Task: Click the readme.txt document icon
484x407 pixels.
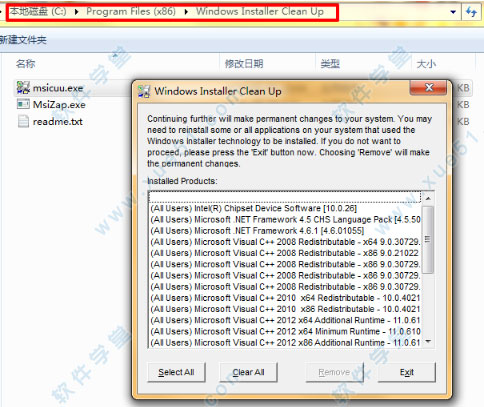Action: (23, 121)
